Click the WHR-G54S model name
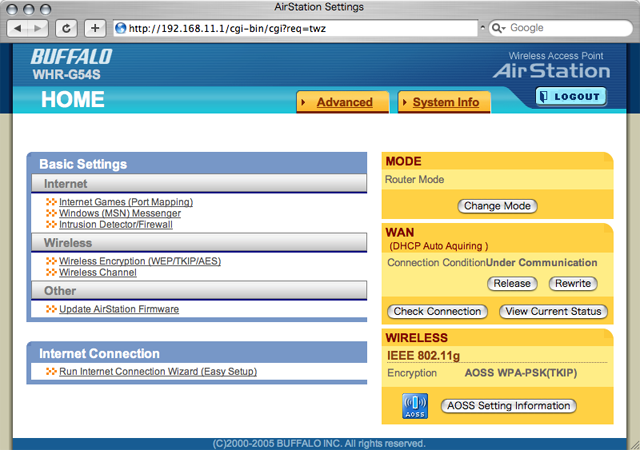 pyautogui.click(x=67, y=74)
